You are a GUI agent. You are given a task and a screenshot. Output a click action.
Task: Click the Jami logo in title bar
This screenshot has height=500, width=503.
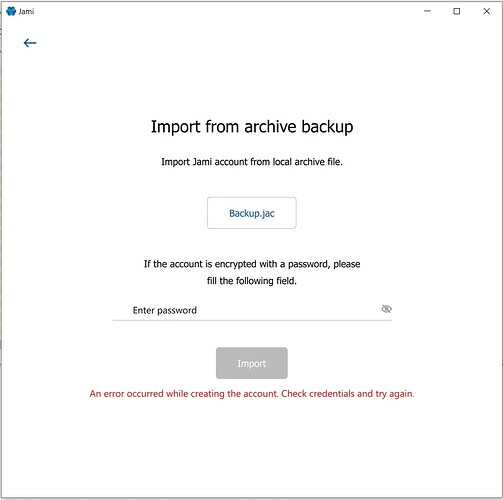click(x=11, y=11)
